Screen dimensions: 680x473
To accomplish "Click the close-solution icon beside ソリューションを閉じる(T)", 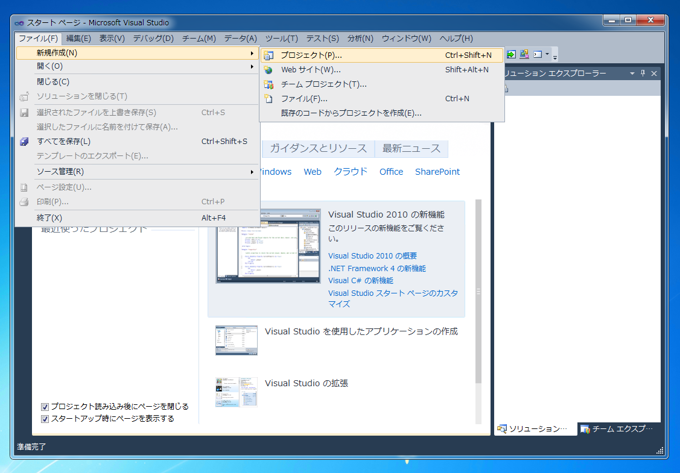I will [x=24, y=97].
